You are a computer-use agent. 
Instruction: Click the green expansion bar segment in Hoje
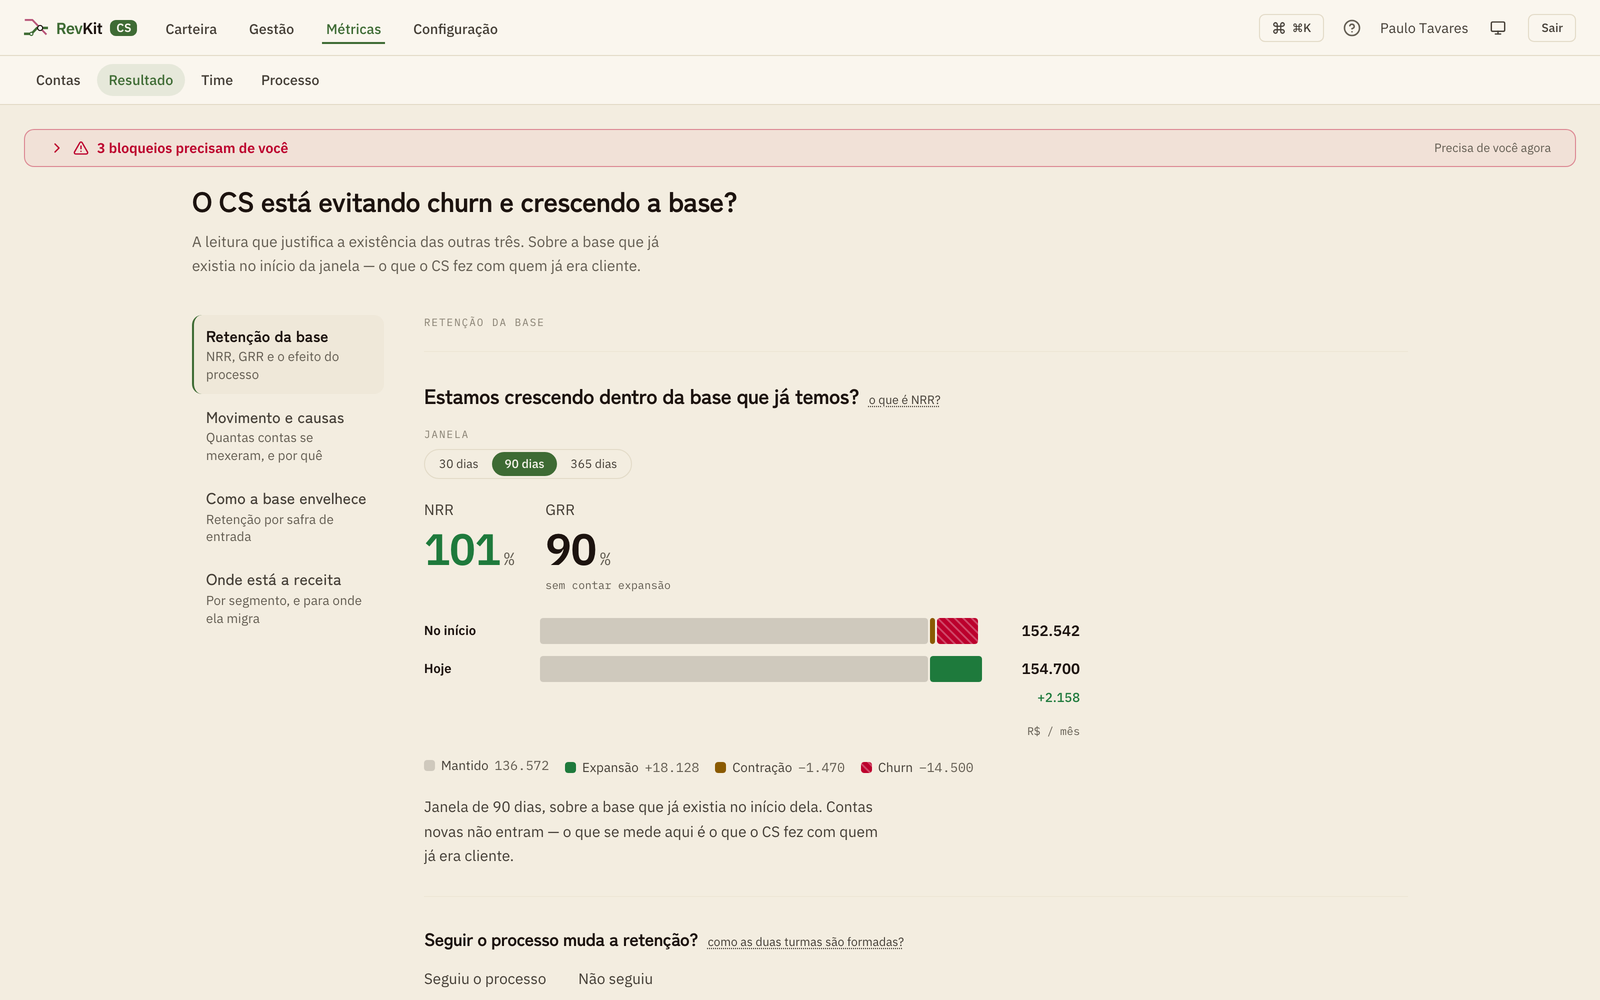956,669
